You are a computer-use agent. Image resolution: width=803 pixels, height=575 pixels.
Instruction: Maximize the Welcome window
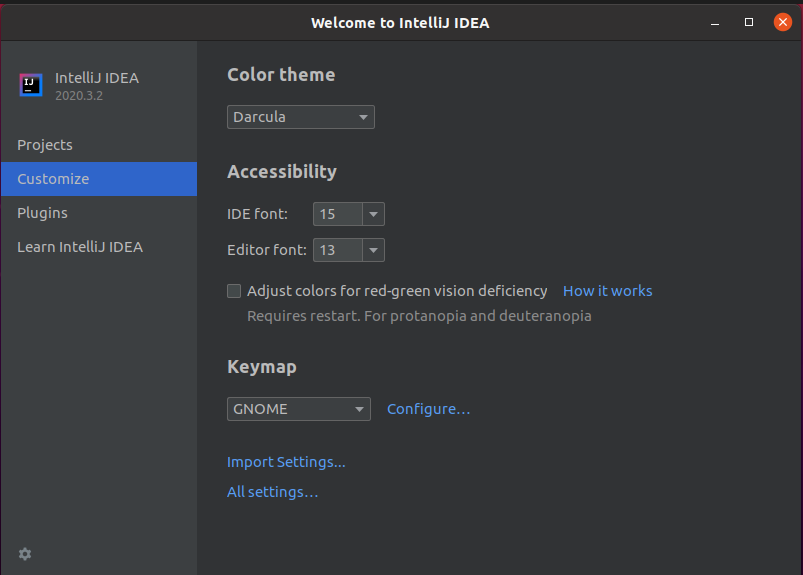(x=749, y=22)
